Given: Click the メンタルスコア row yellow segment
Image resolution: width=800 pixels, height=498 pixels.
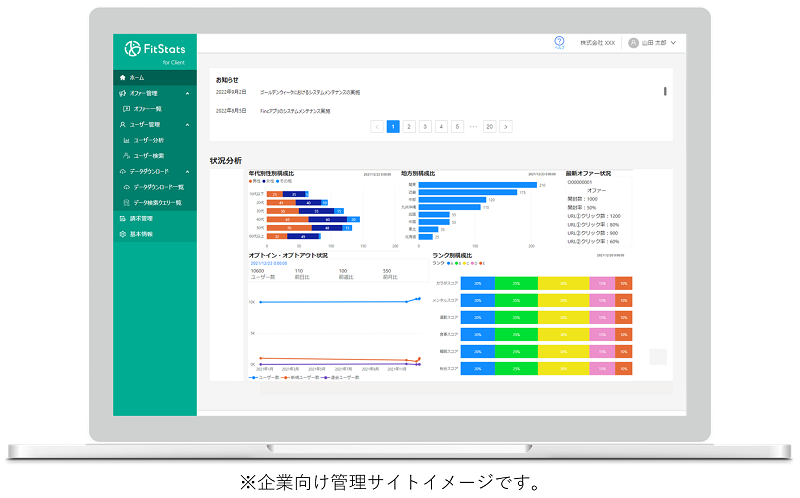Looking at the screenshot, I should point(563,301).
